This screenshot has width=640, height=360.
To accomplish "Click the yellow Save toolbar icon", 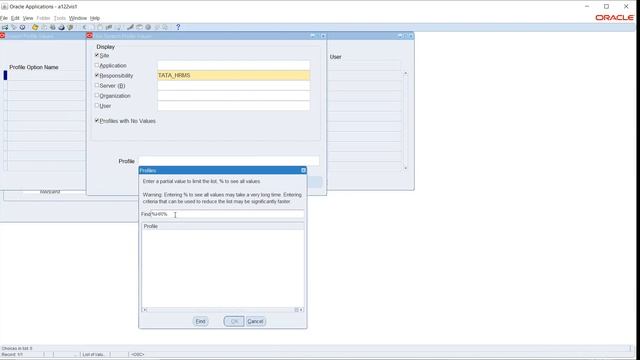I will click(x=35, y=27).
